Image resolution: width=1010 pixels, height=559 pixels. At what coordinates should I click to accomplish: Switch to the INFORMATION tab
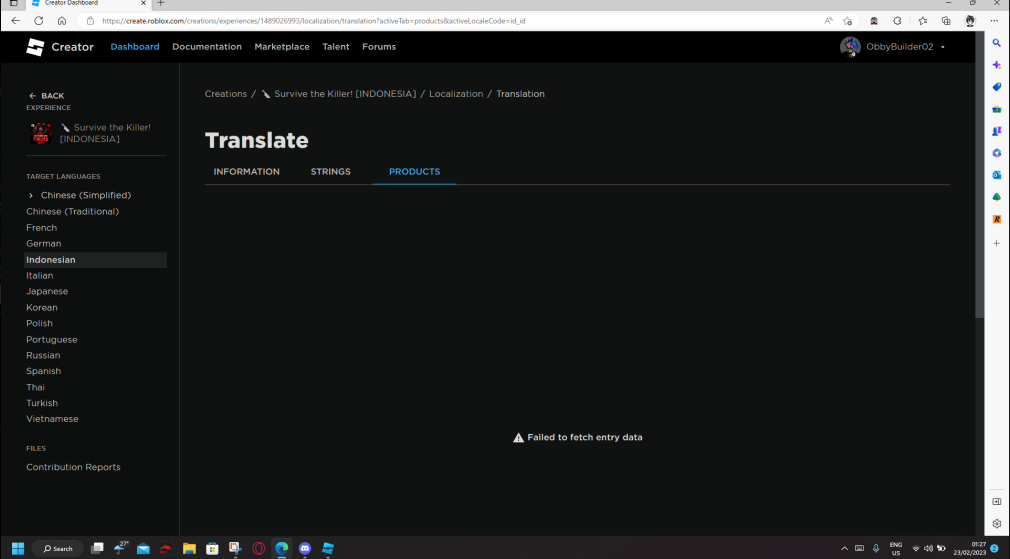247,172
